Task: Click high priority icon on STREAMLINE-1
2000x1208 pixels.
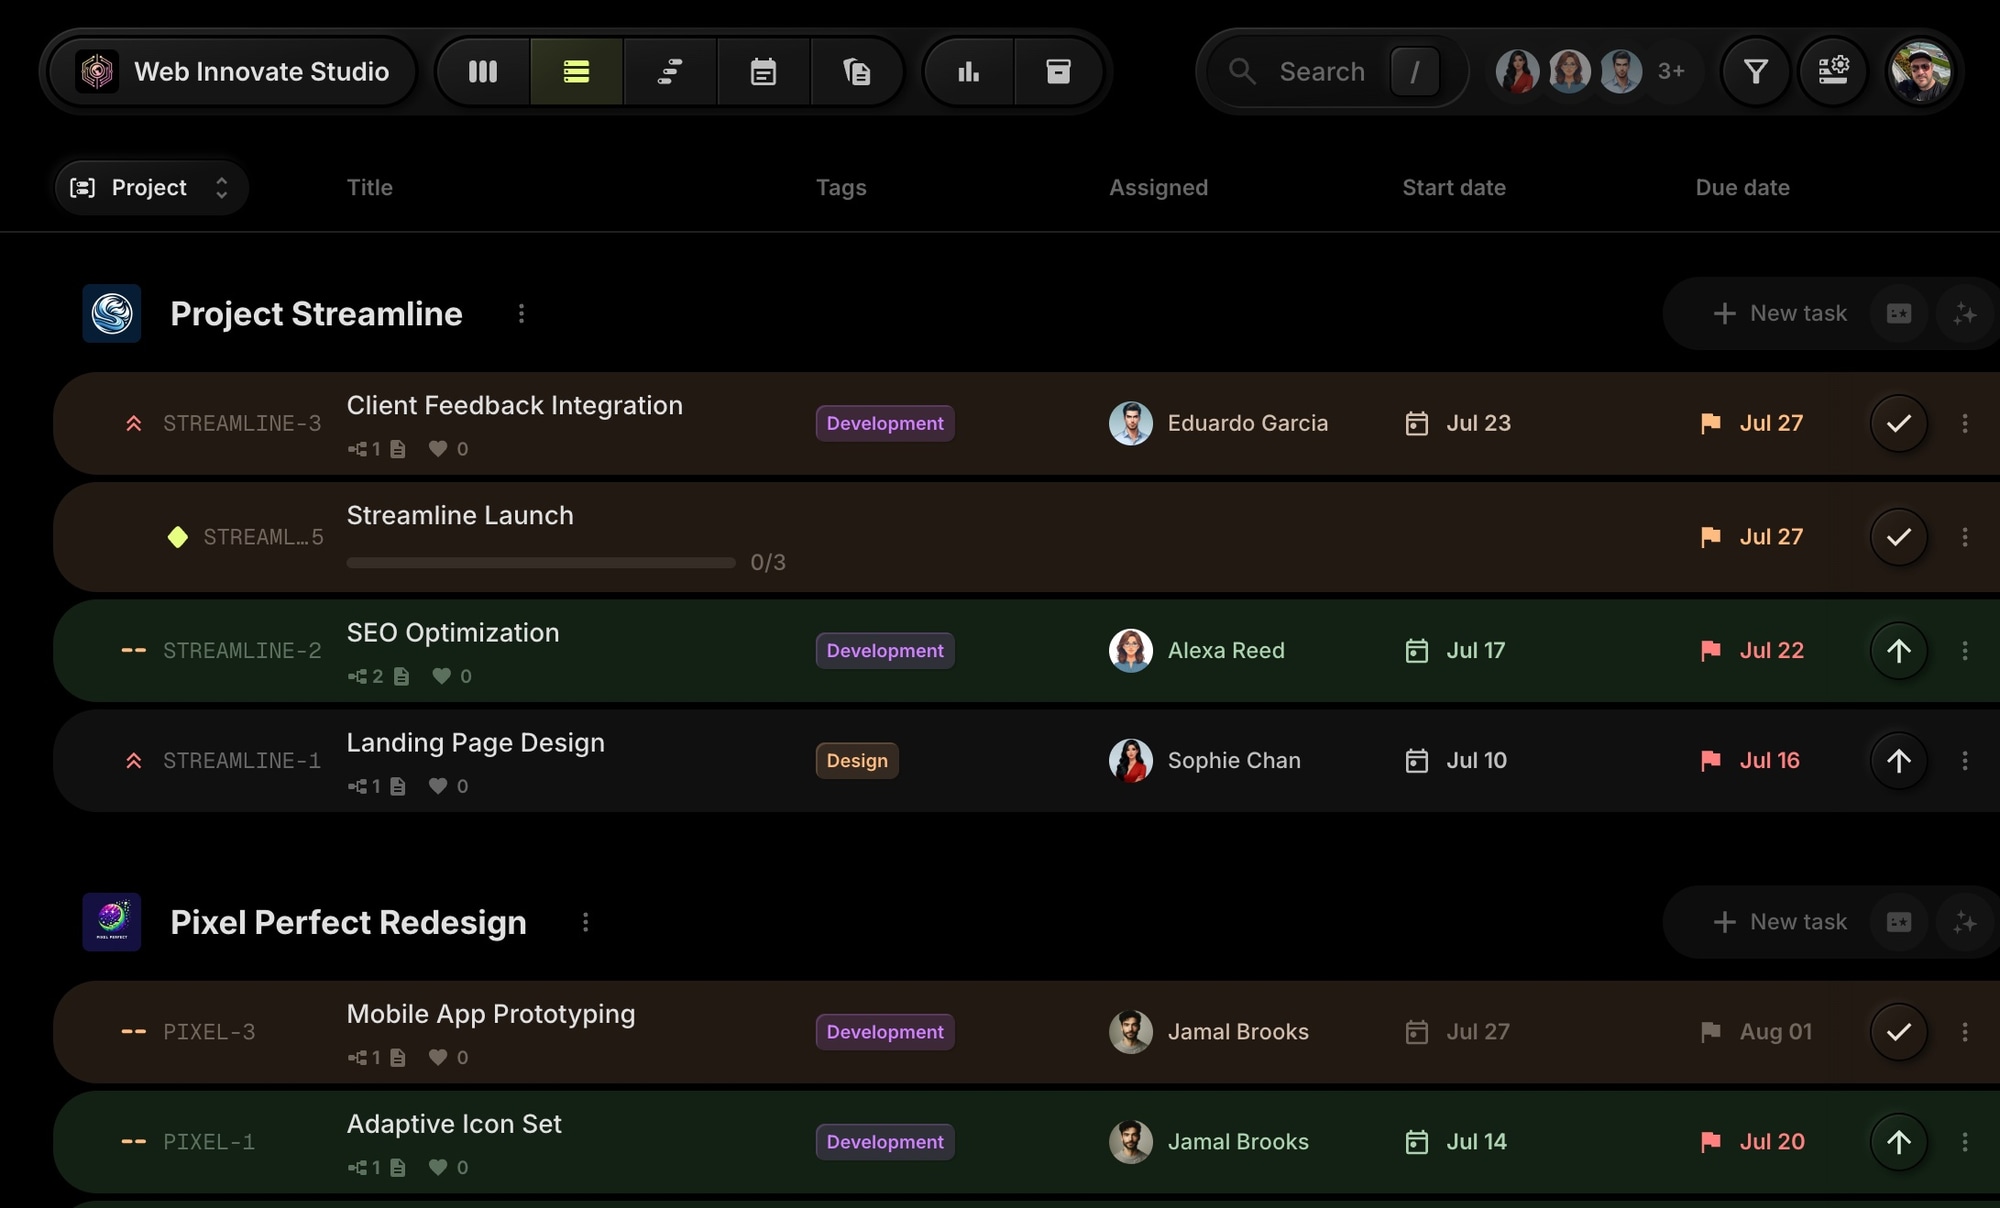Action: [133, 761]
